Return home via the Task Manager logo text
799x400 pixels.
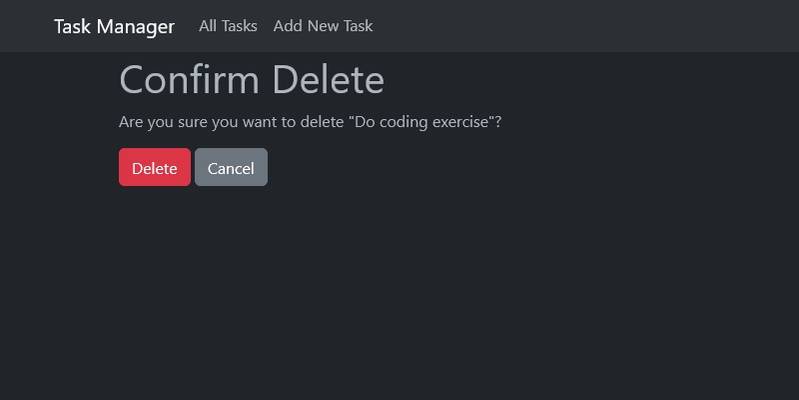tap(114, 26)
